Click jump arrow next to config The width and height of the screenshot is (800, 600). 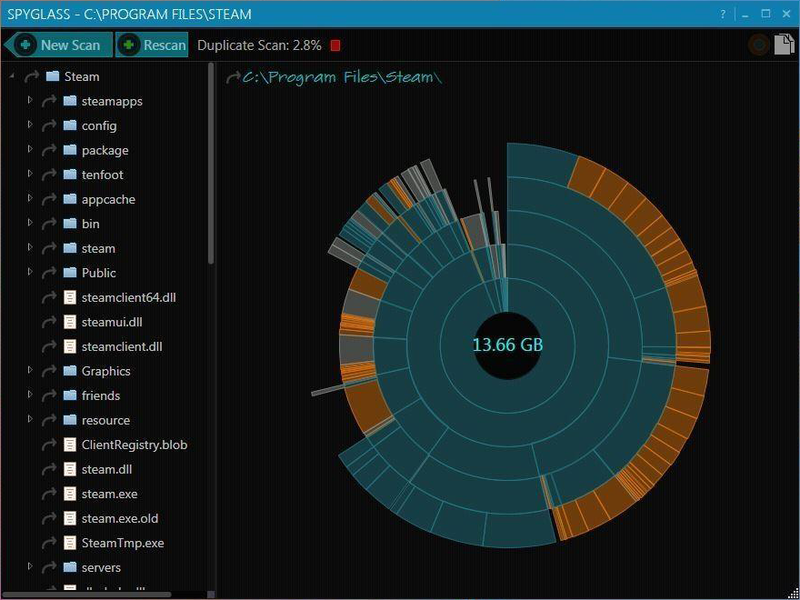point(49,126)
